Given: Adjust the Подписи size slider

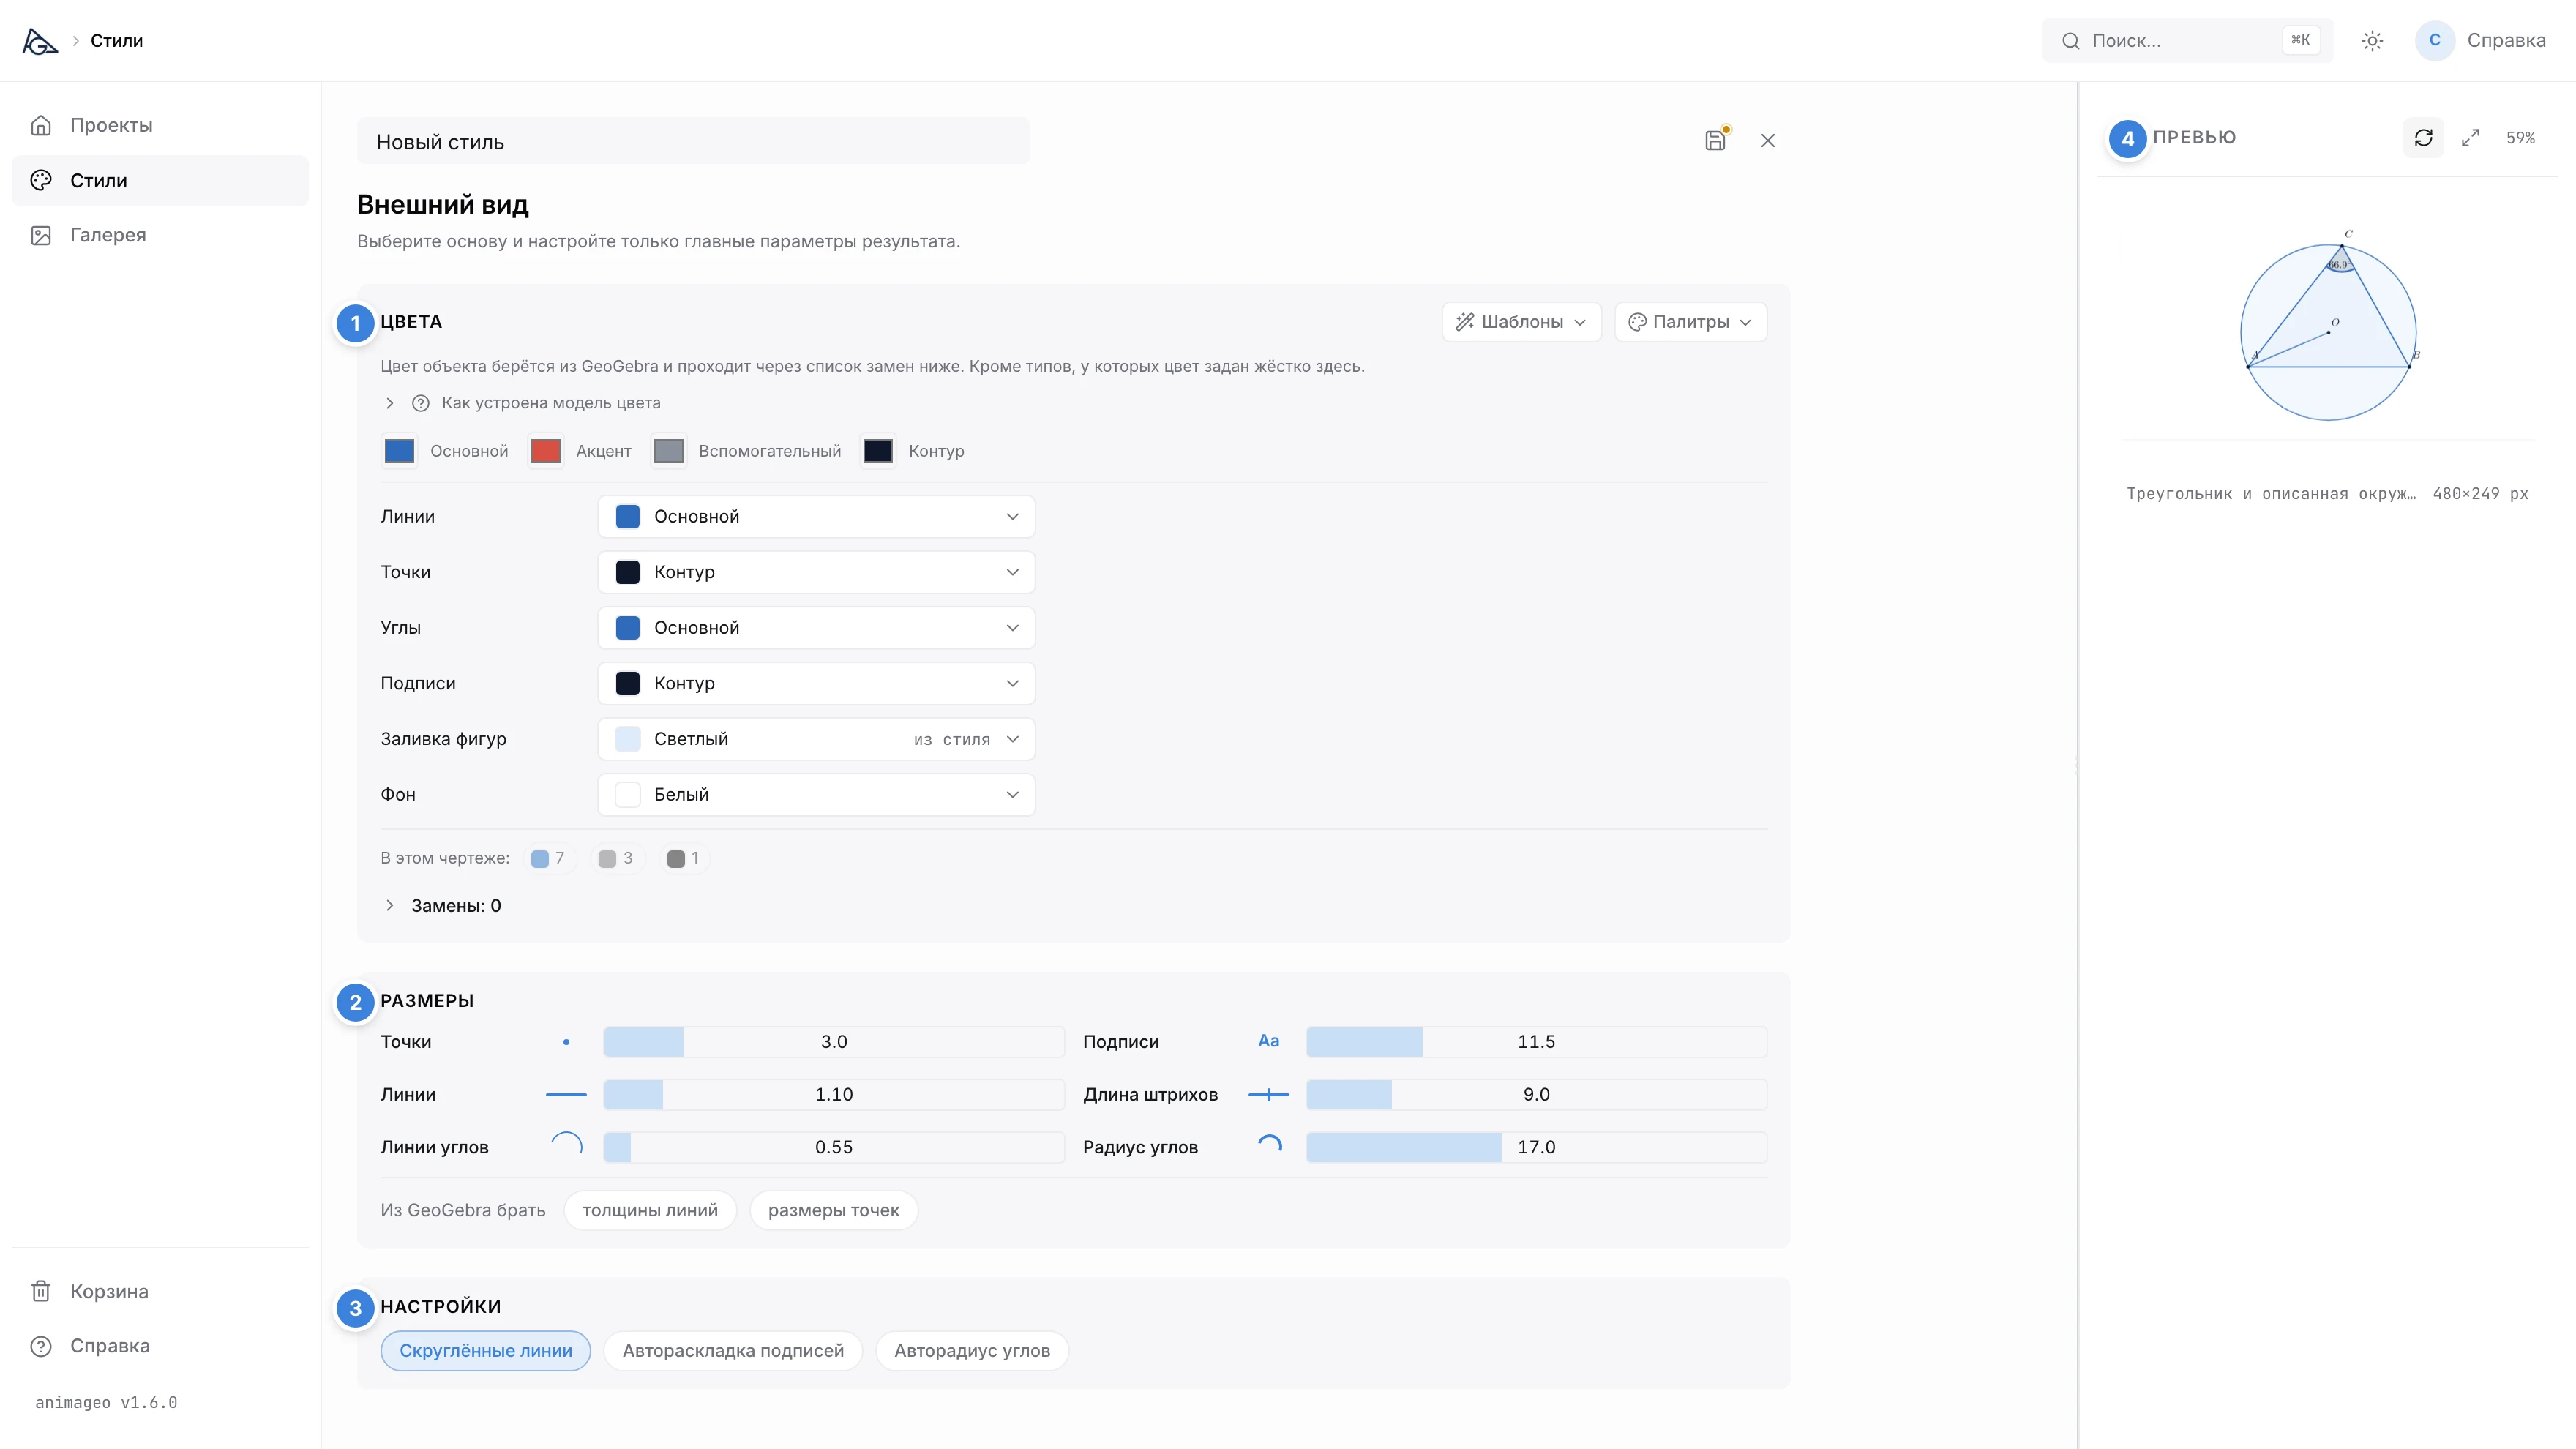Looking at the screenshot, I should coord(1536,1041).
